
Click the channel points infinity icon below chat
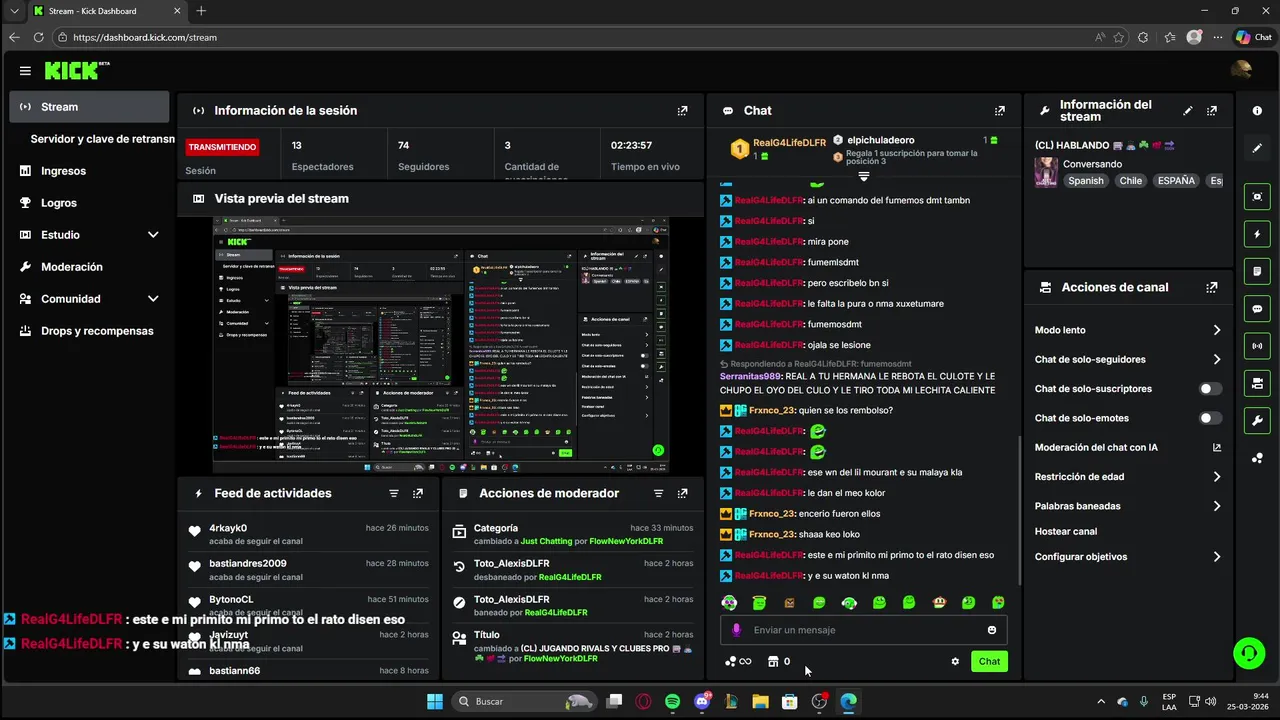pyautogui.click(x=738, y=661)
